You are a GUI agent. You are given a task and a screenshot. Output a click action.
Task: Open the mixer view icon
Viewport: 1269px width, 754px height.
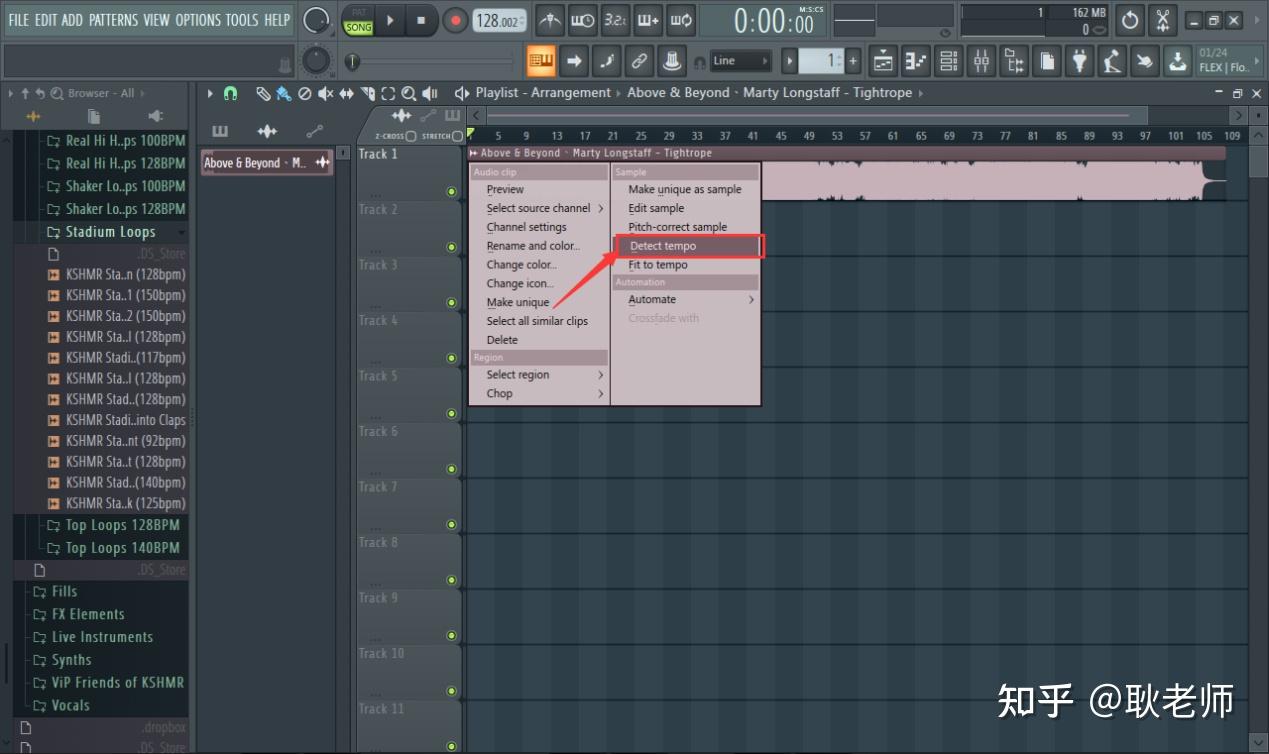981,61
